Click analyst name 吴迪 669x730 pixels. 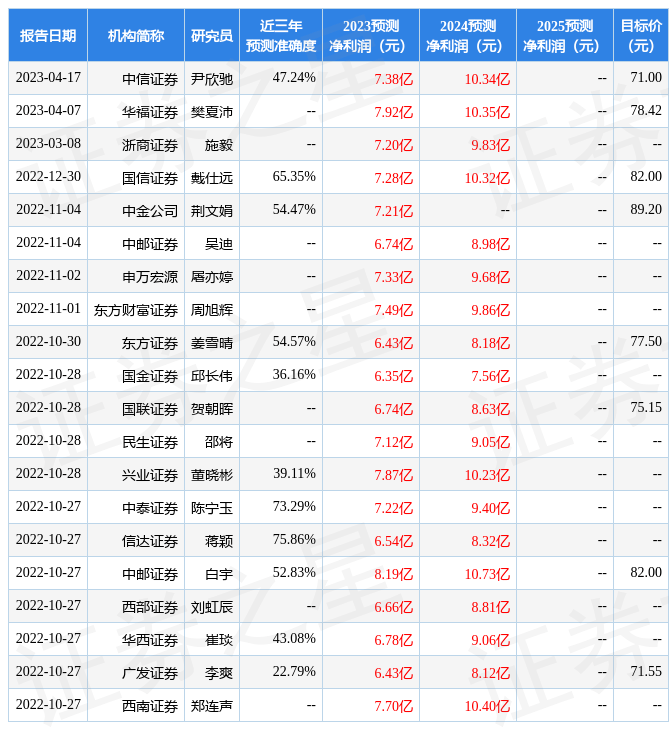click(219, 244)
